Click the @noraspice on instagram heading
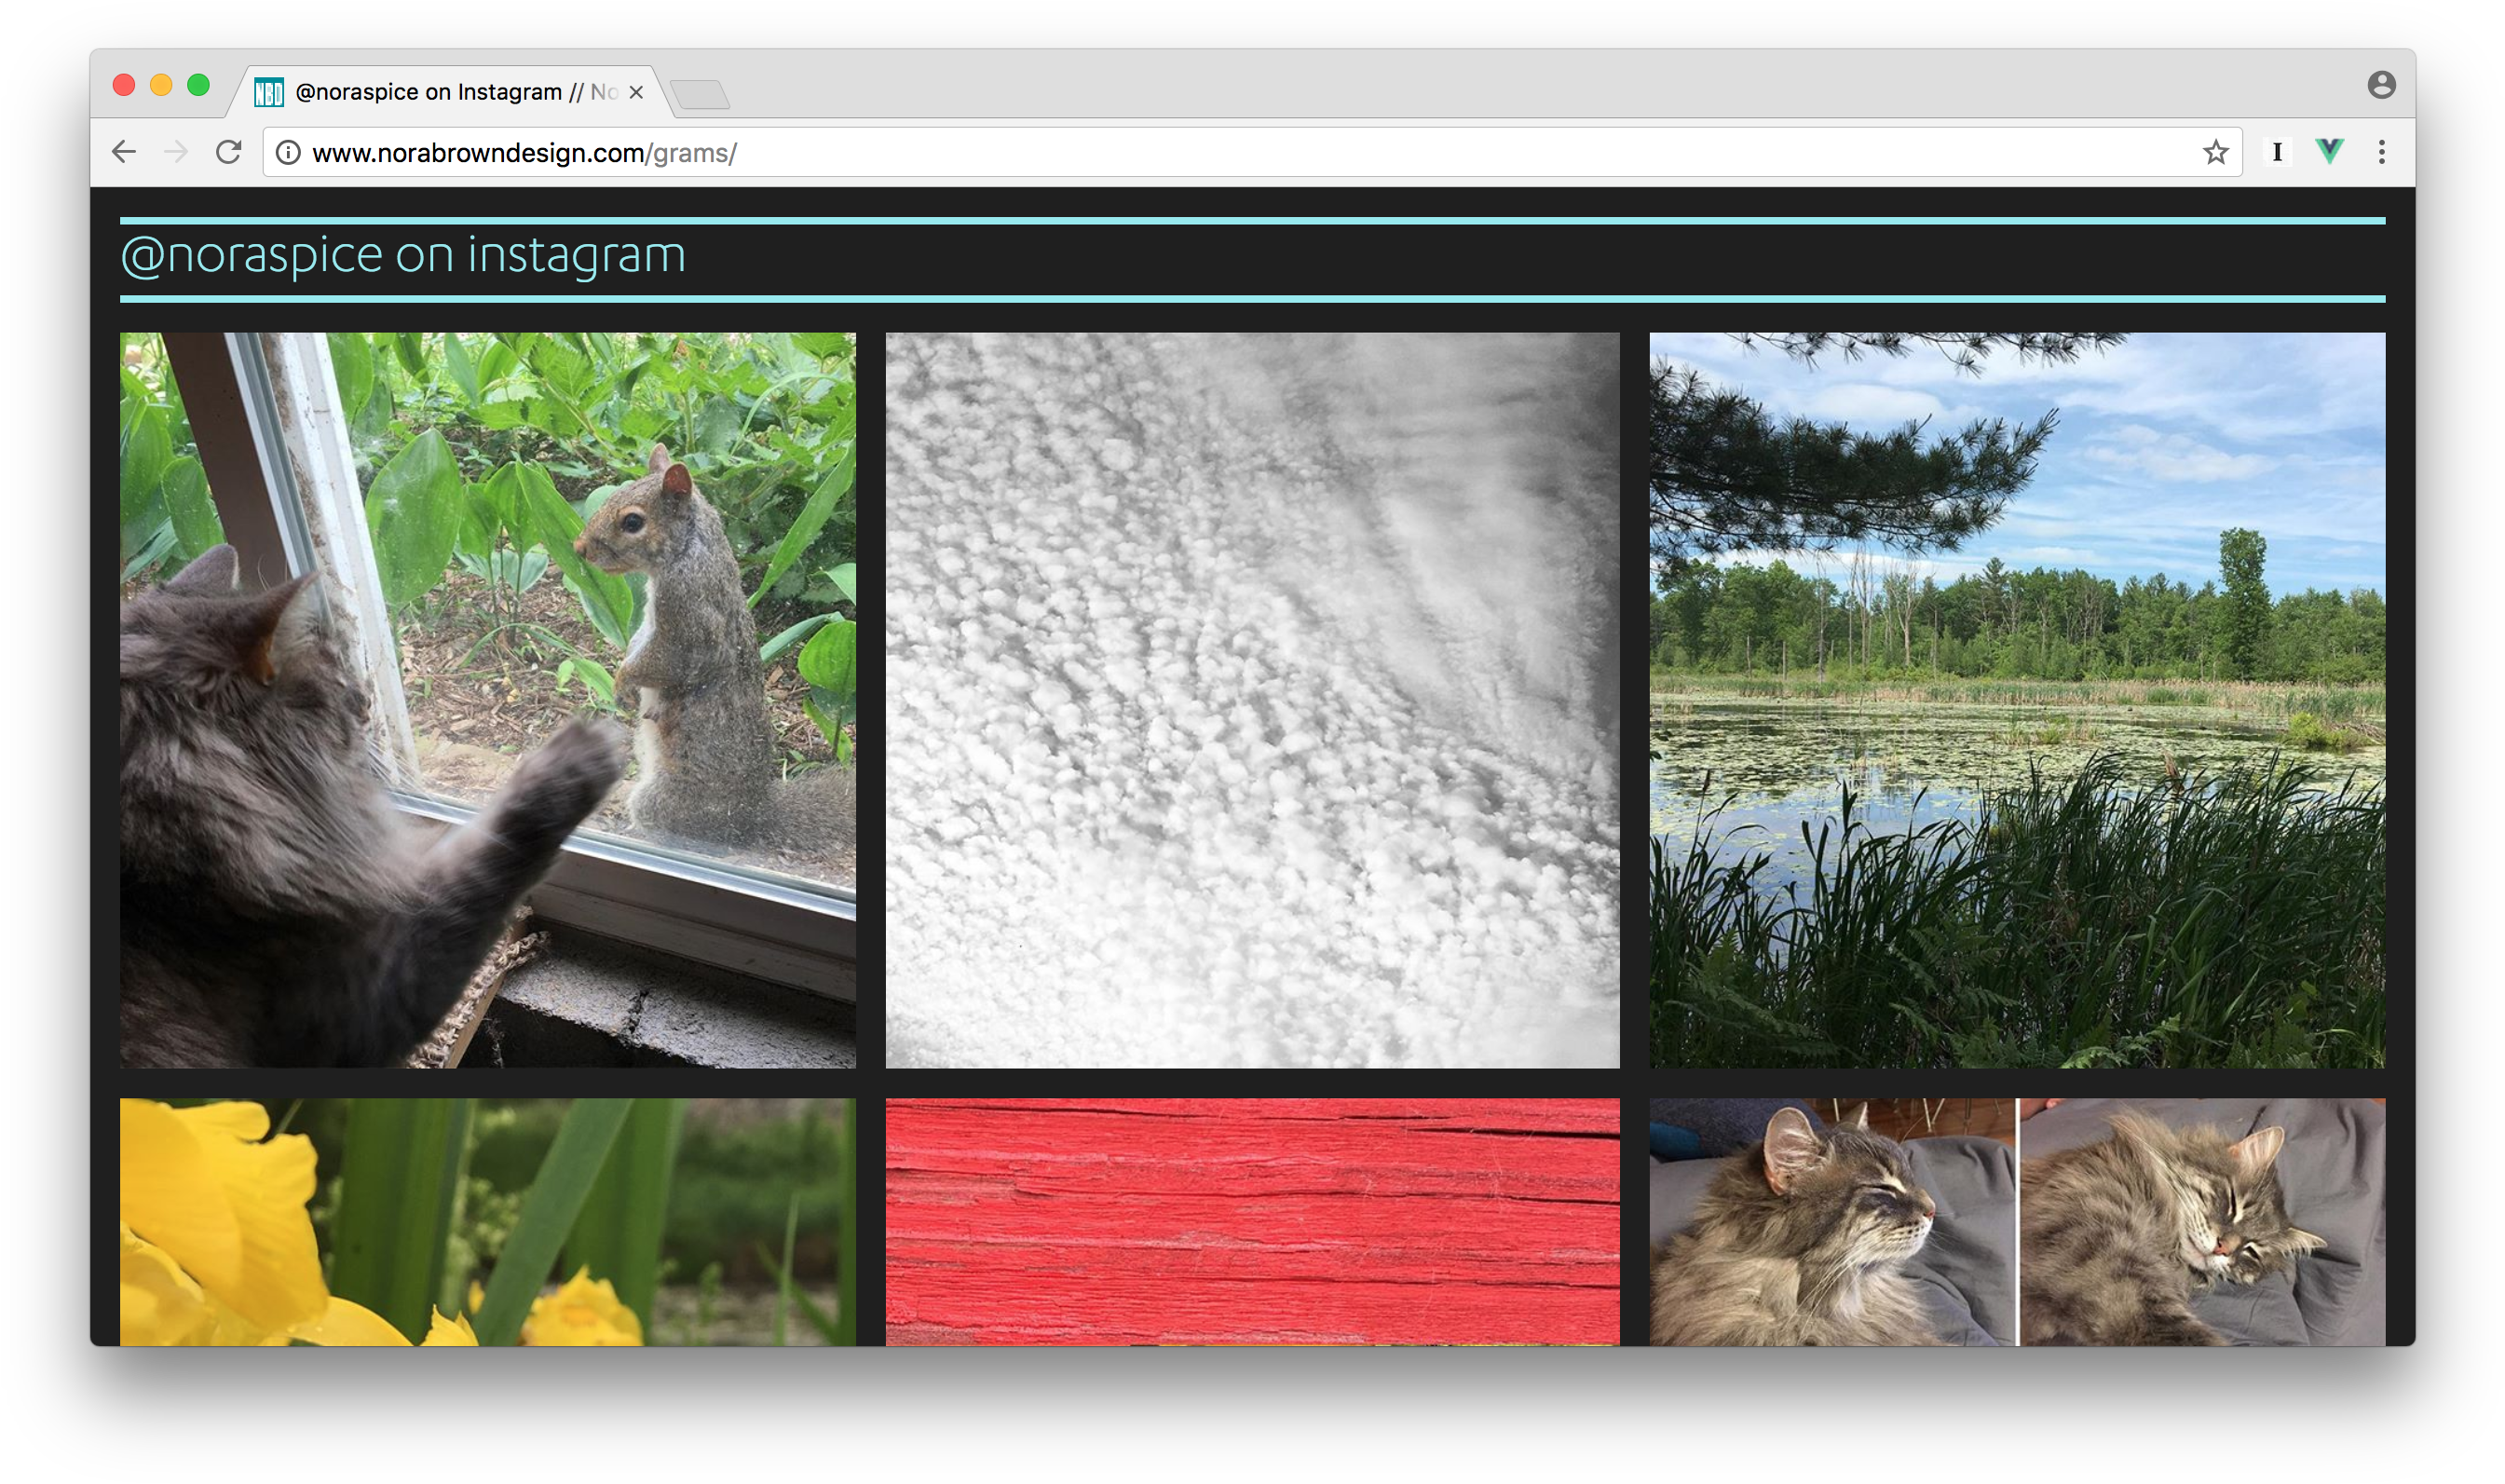Screen dimensions: 2505x1484 (x=403, y=256)
